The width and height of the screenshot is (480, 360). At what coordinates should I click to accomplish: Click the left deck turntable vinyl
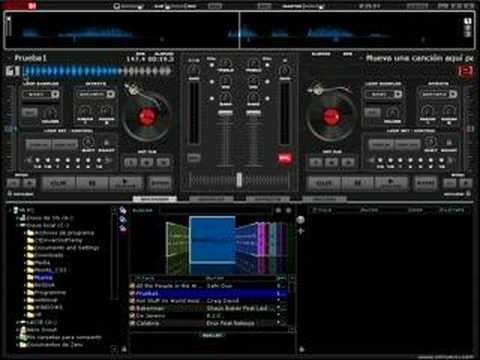click(146, 116)
